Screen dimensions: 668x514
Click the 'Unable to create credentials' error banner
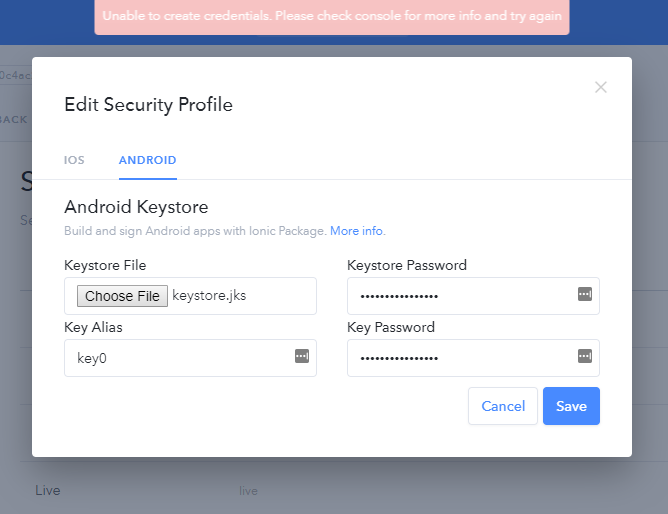click(x=332, y=17)
